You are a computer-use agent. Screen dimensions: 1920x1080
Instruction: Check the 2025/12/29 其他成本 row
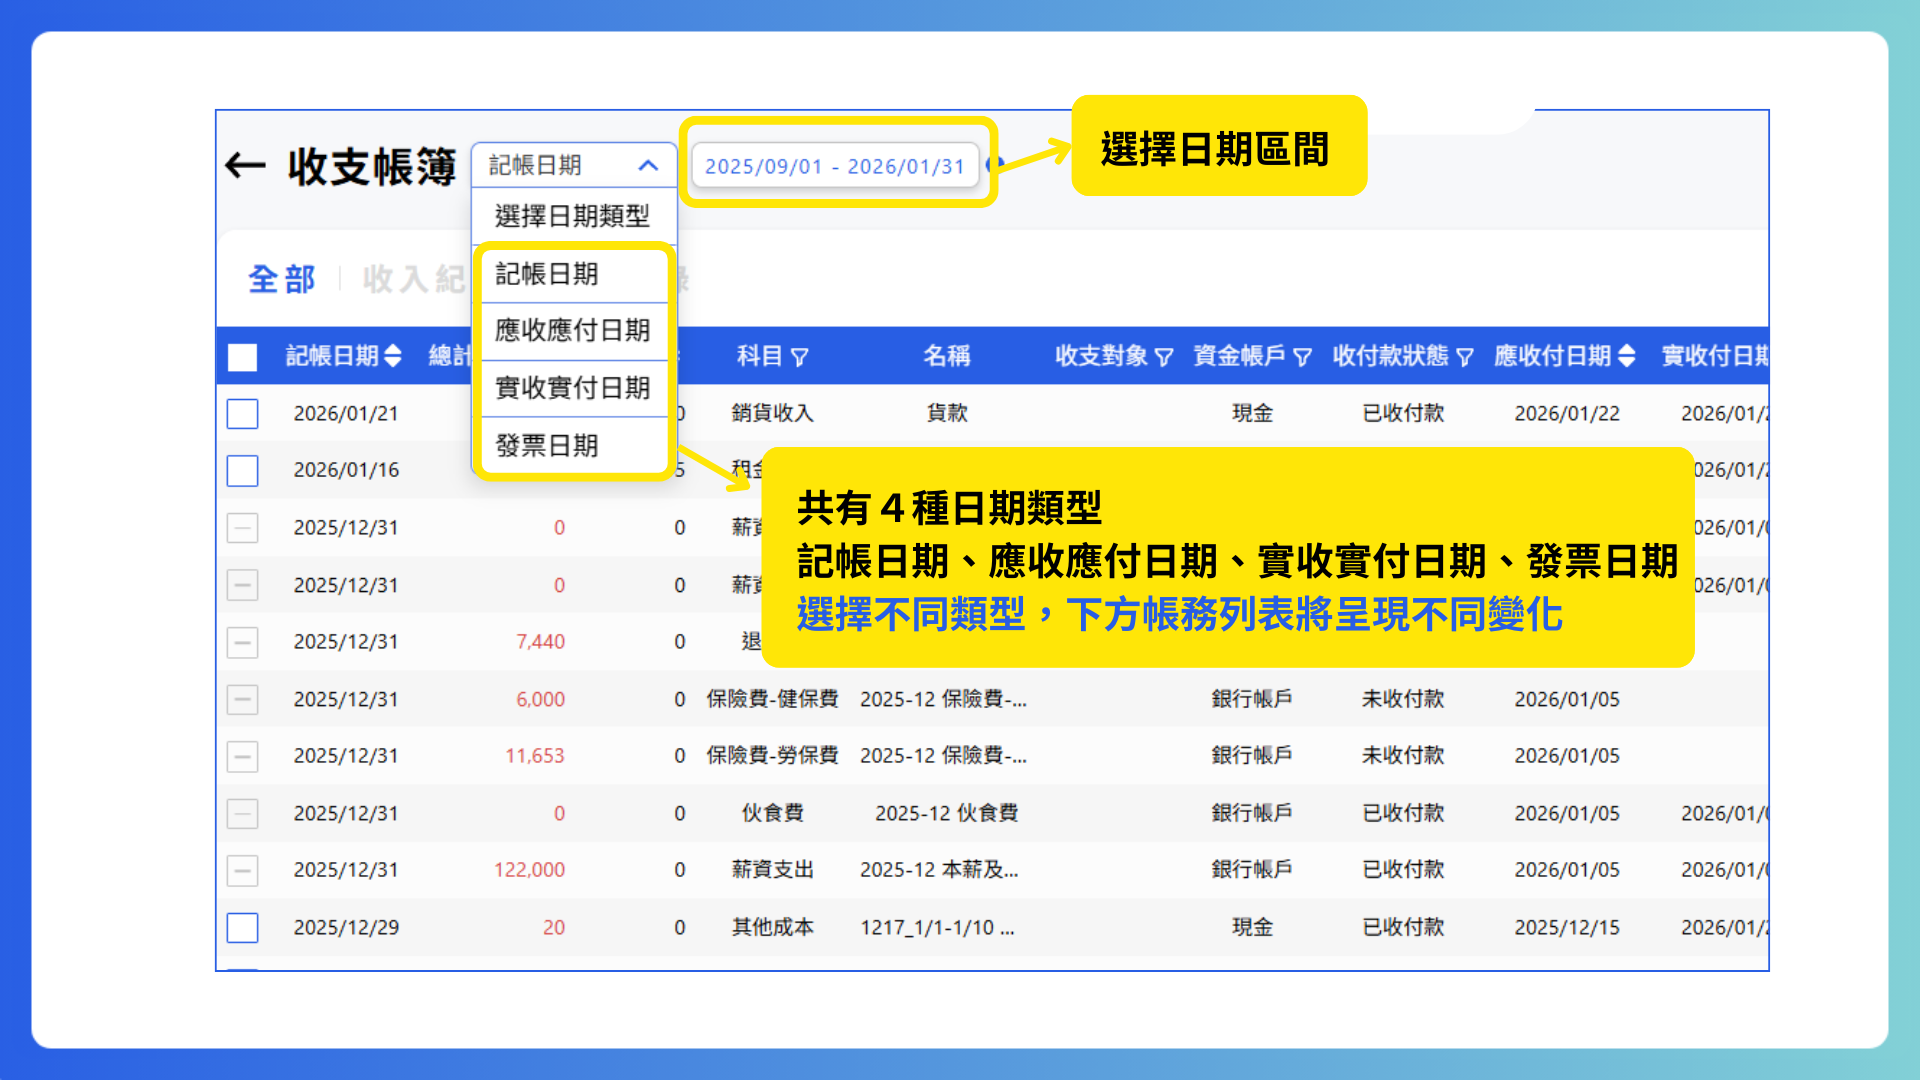(242, 927)
